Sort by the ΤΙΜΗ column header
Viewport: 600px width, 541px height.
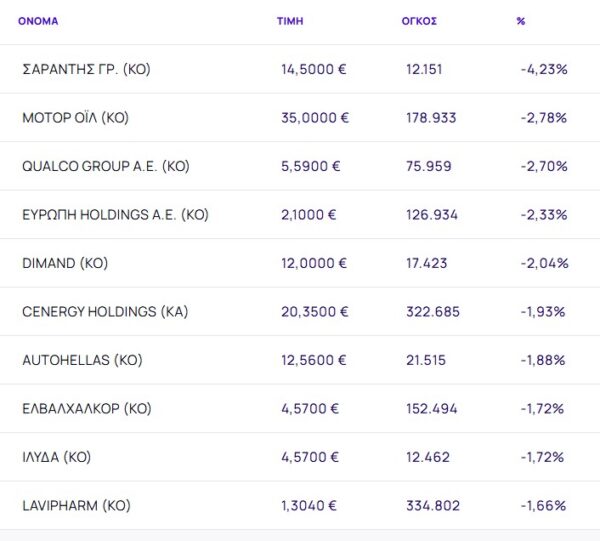pyautogui.click(x=290, y=20)
